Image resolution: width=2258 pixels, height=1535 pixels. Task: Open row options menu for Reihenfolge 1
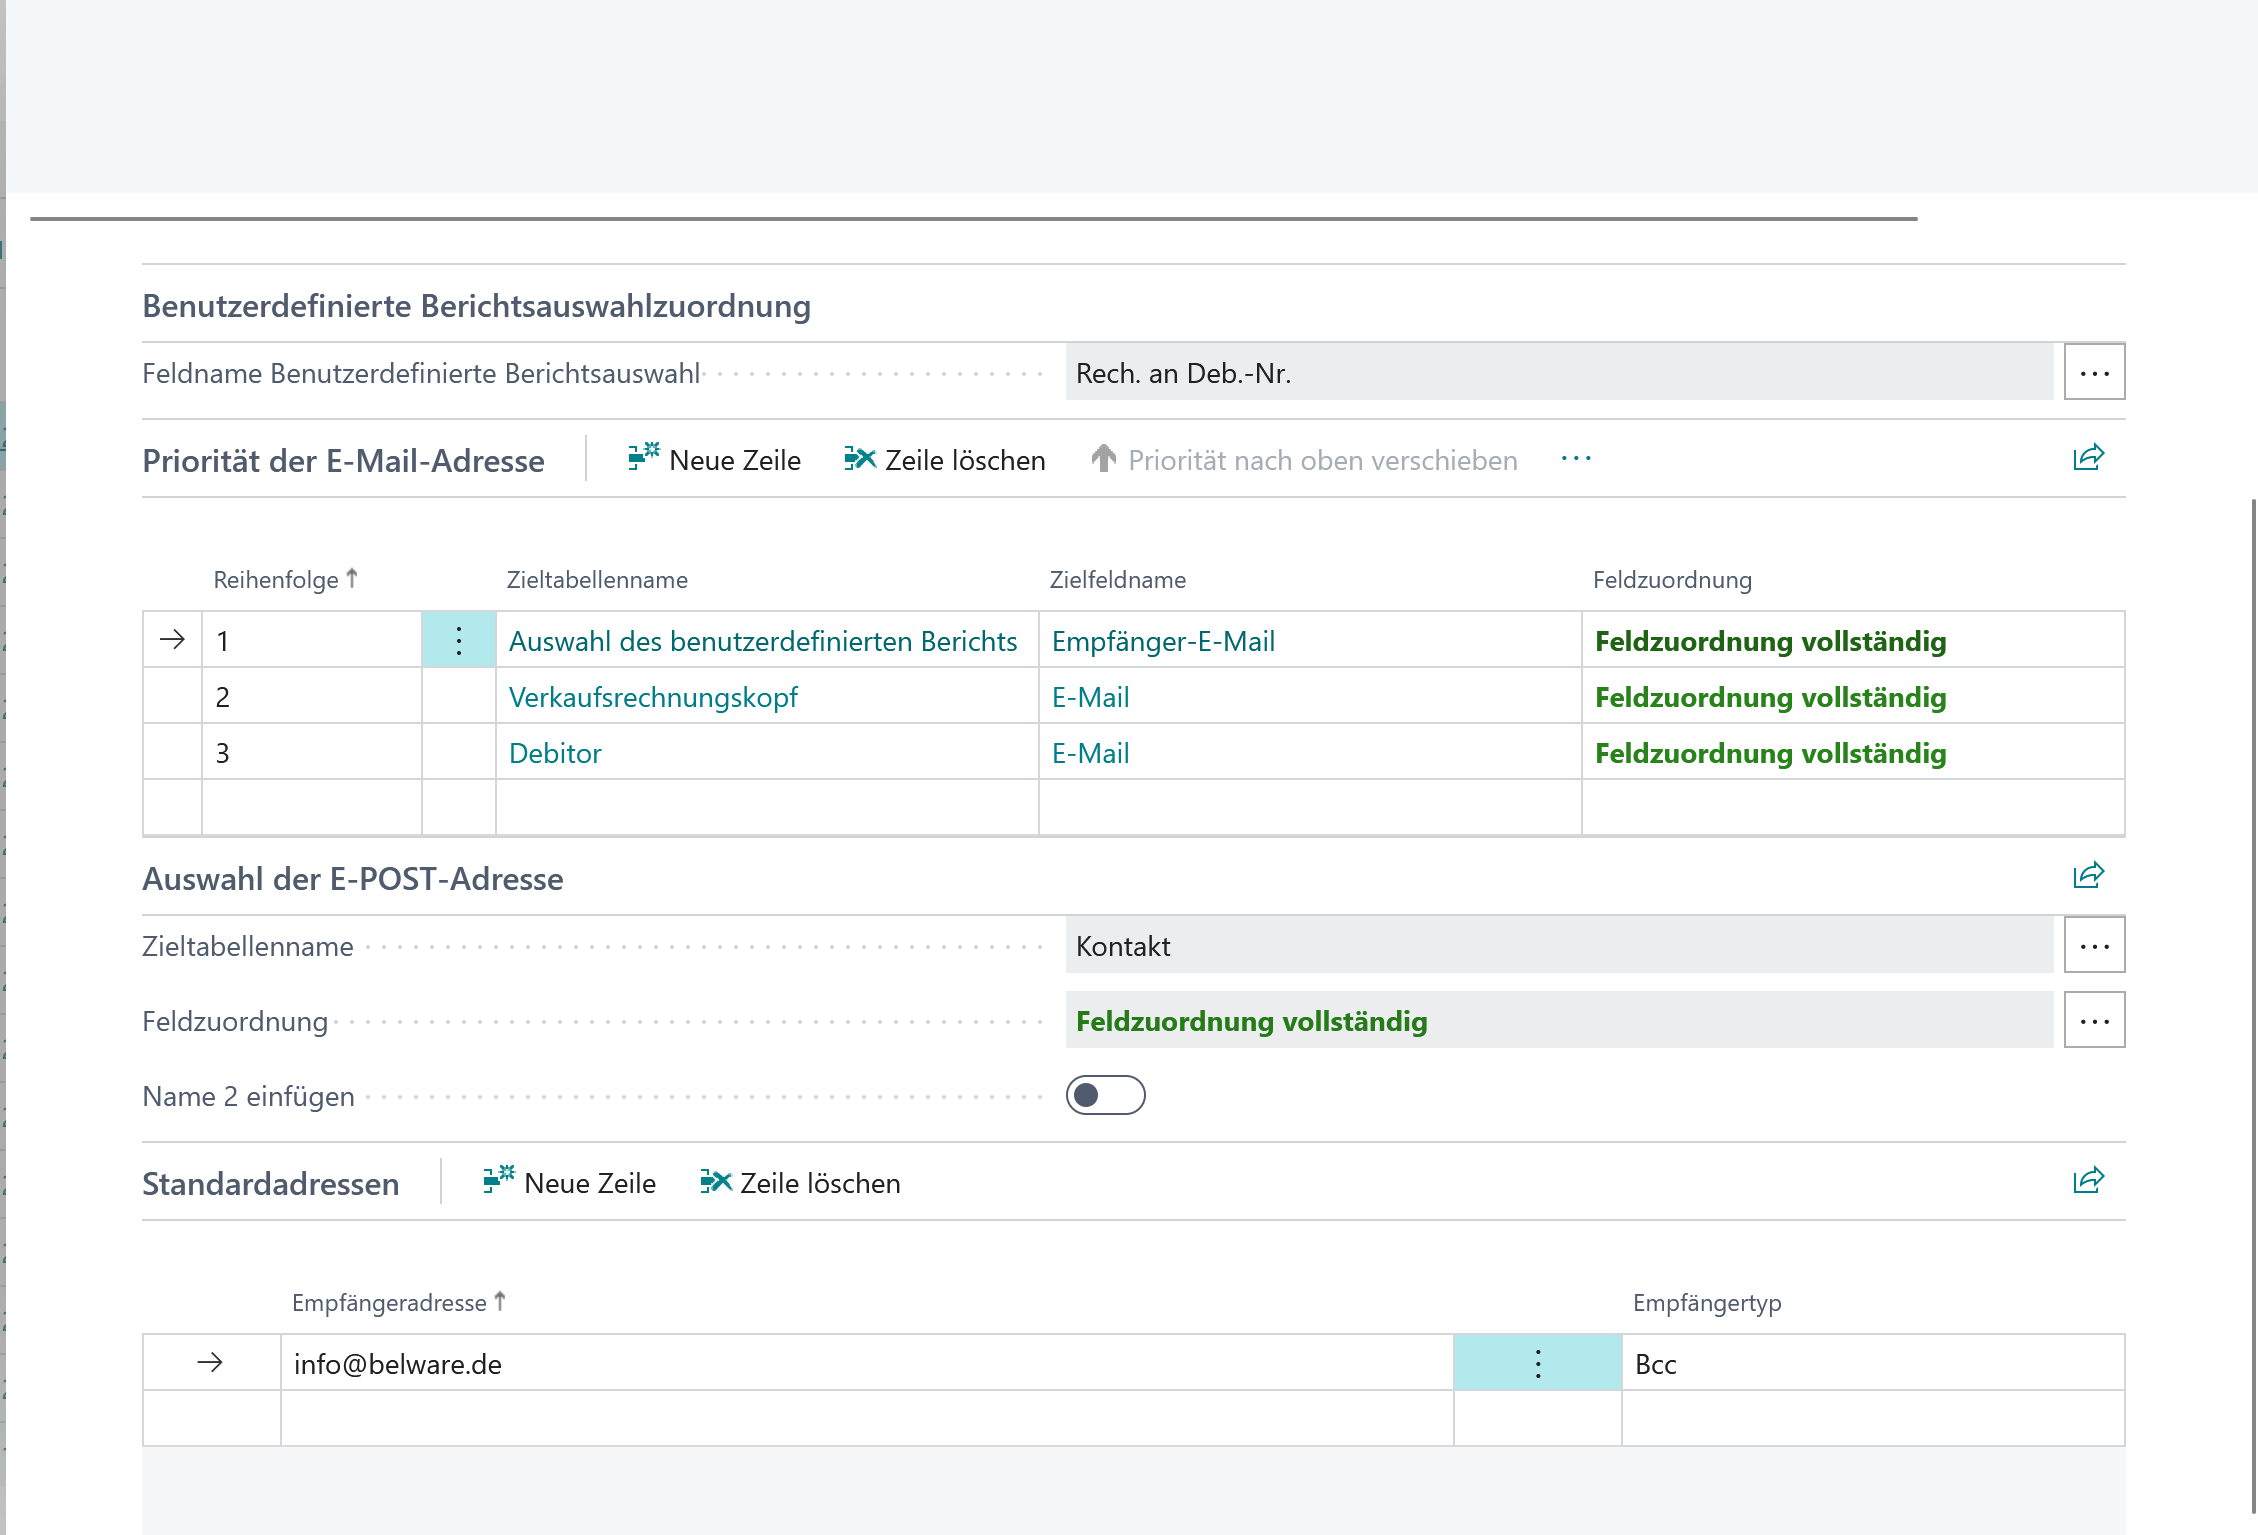[x=459, y=641]
